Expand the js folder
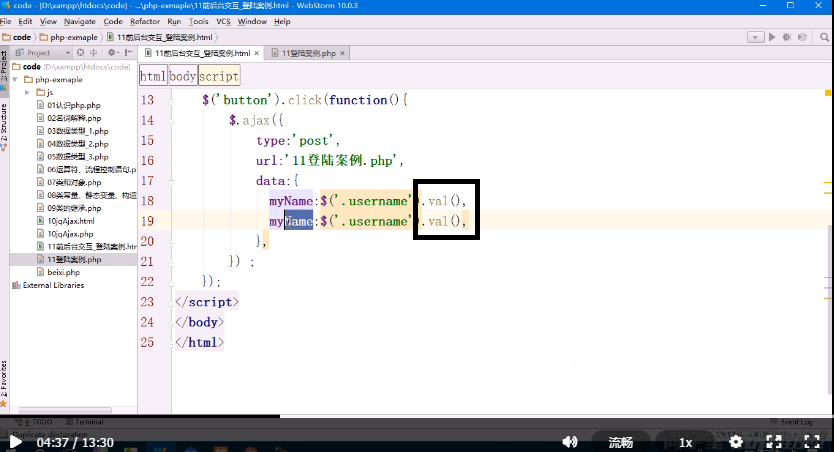This screenshot has height=452, width=834. point(27,93)
